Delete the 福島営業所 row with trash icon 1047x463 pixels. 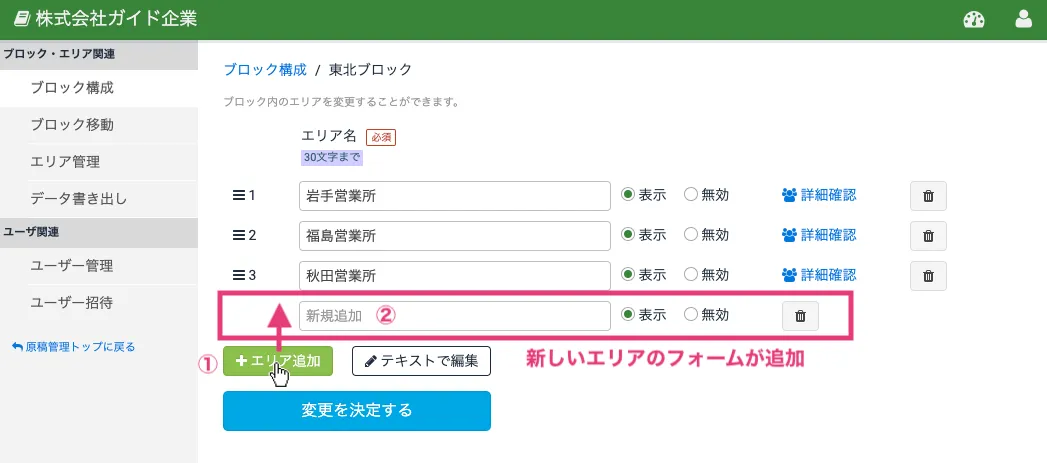(x=928, y=236)
